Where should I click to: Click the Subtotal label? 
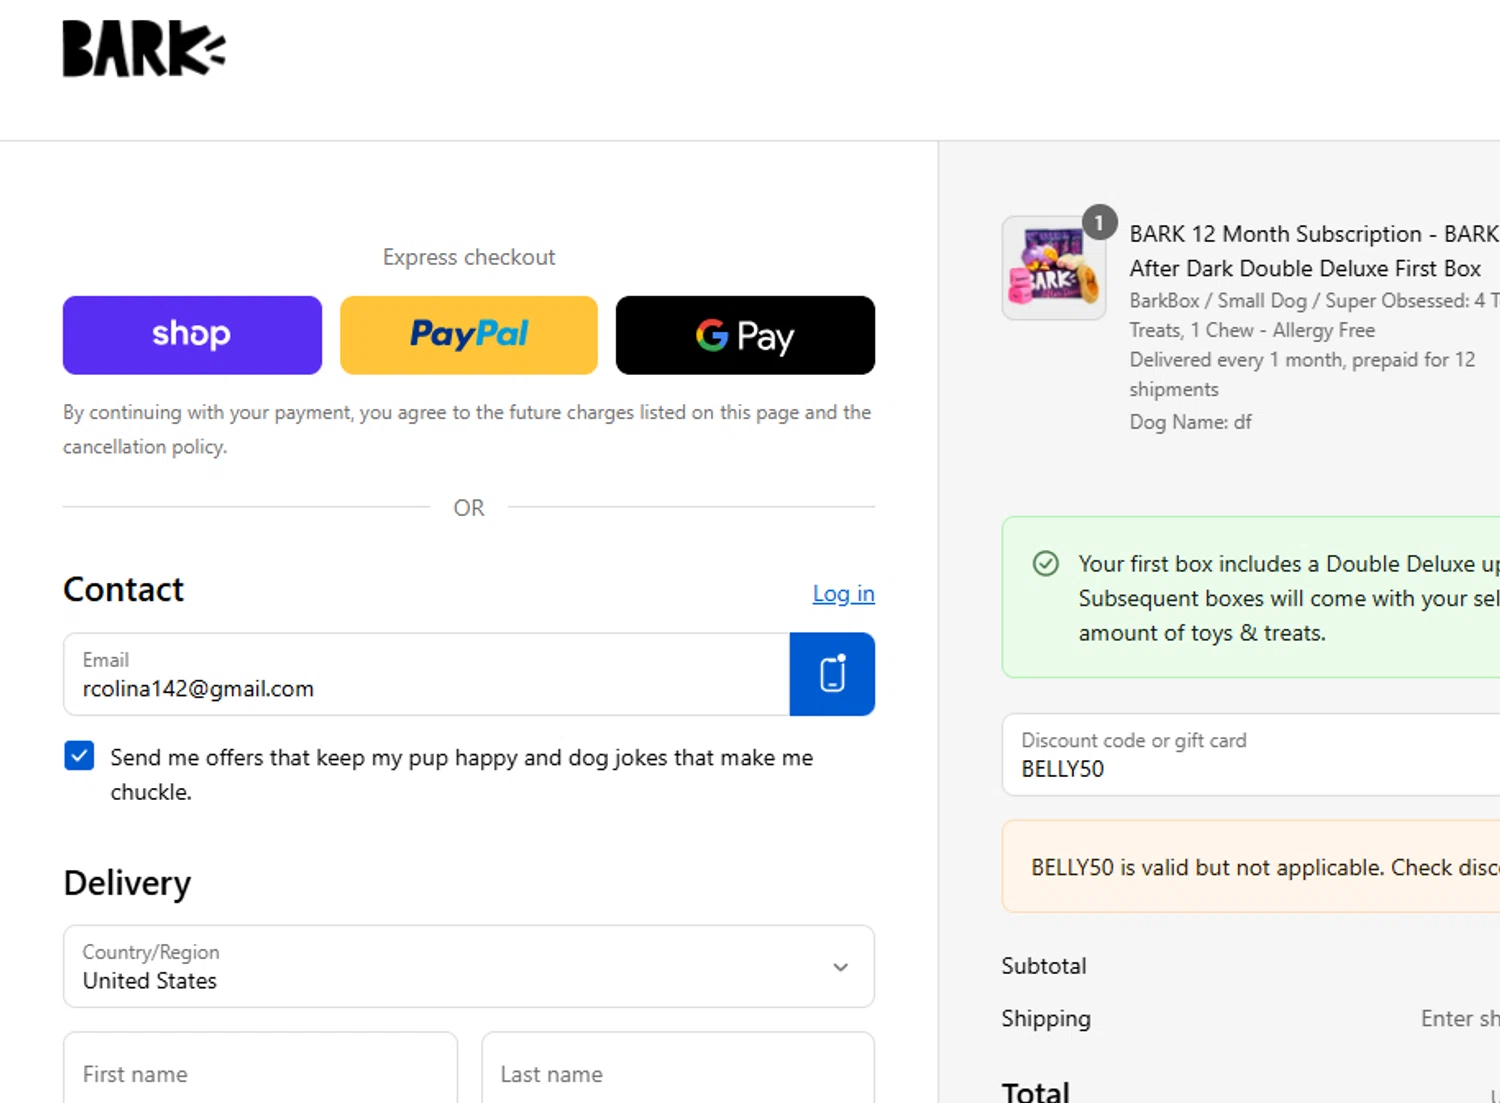[x=1044, y=966]
